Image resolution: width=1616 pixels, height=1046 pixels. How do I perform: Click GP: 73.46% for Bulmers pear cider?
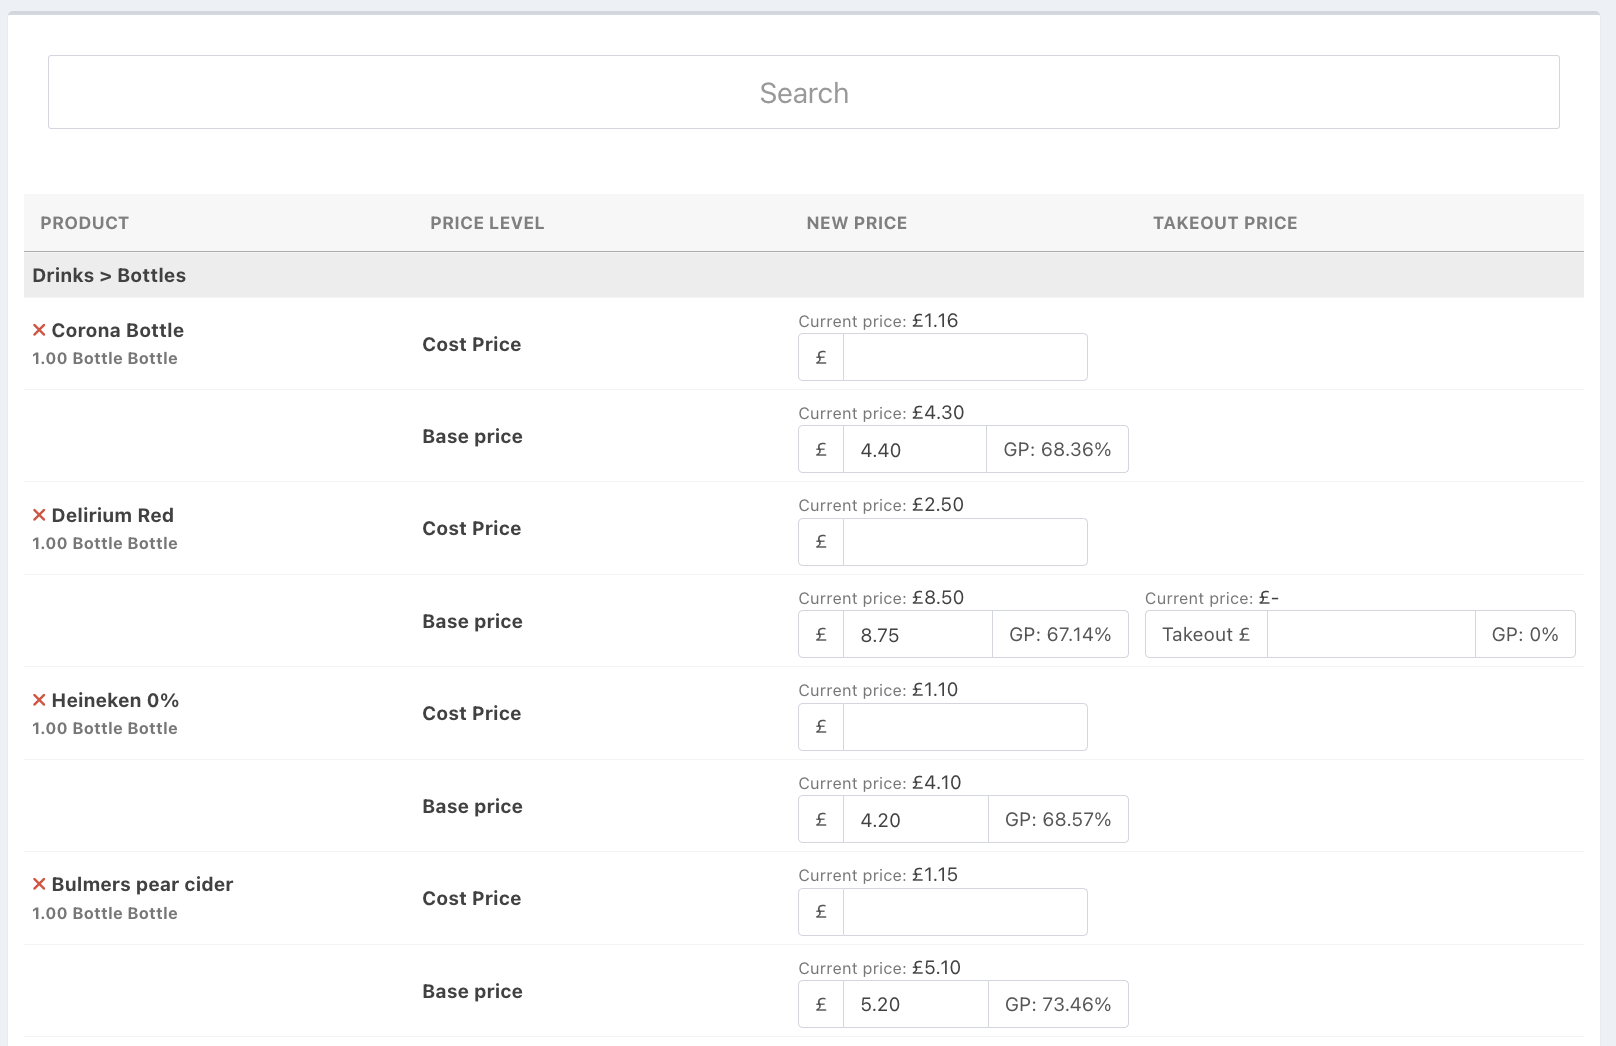click(x=1058, y=1004)
